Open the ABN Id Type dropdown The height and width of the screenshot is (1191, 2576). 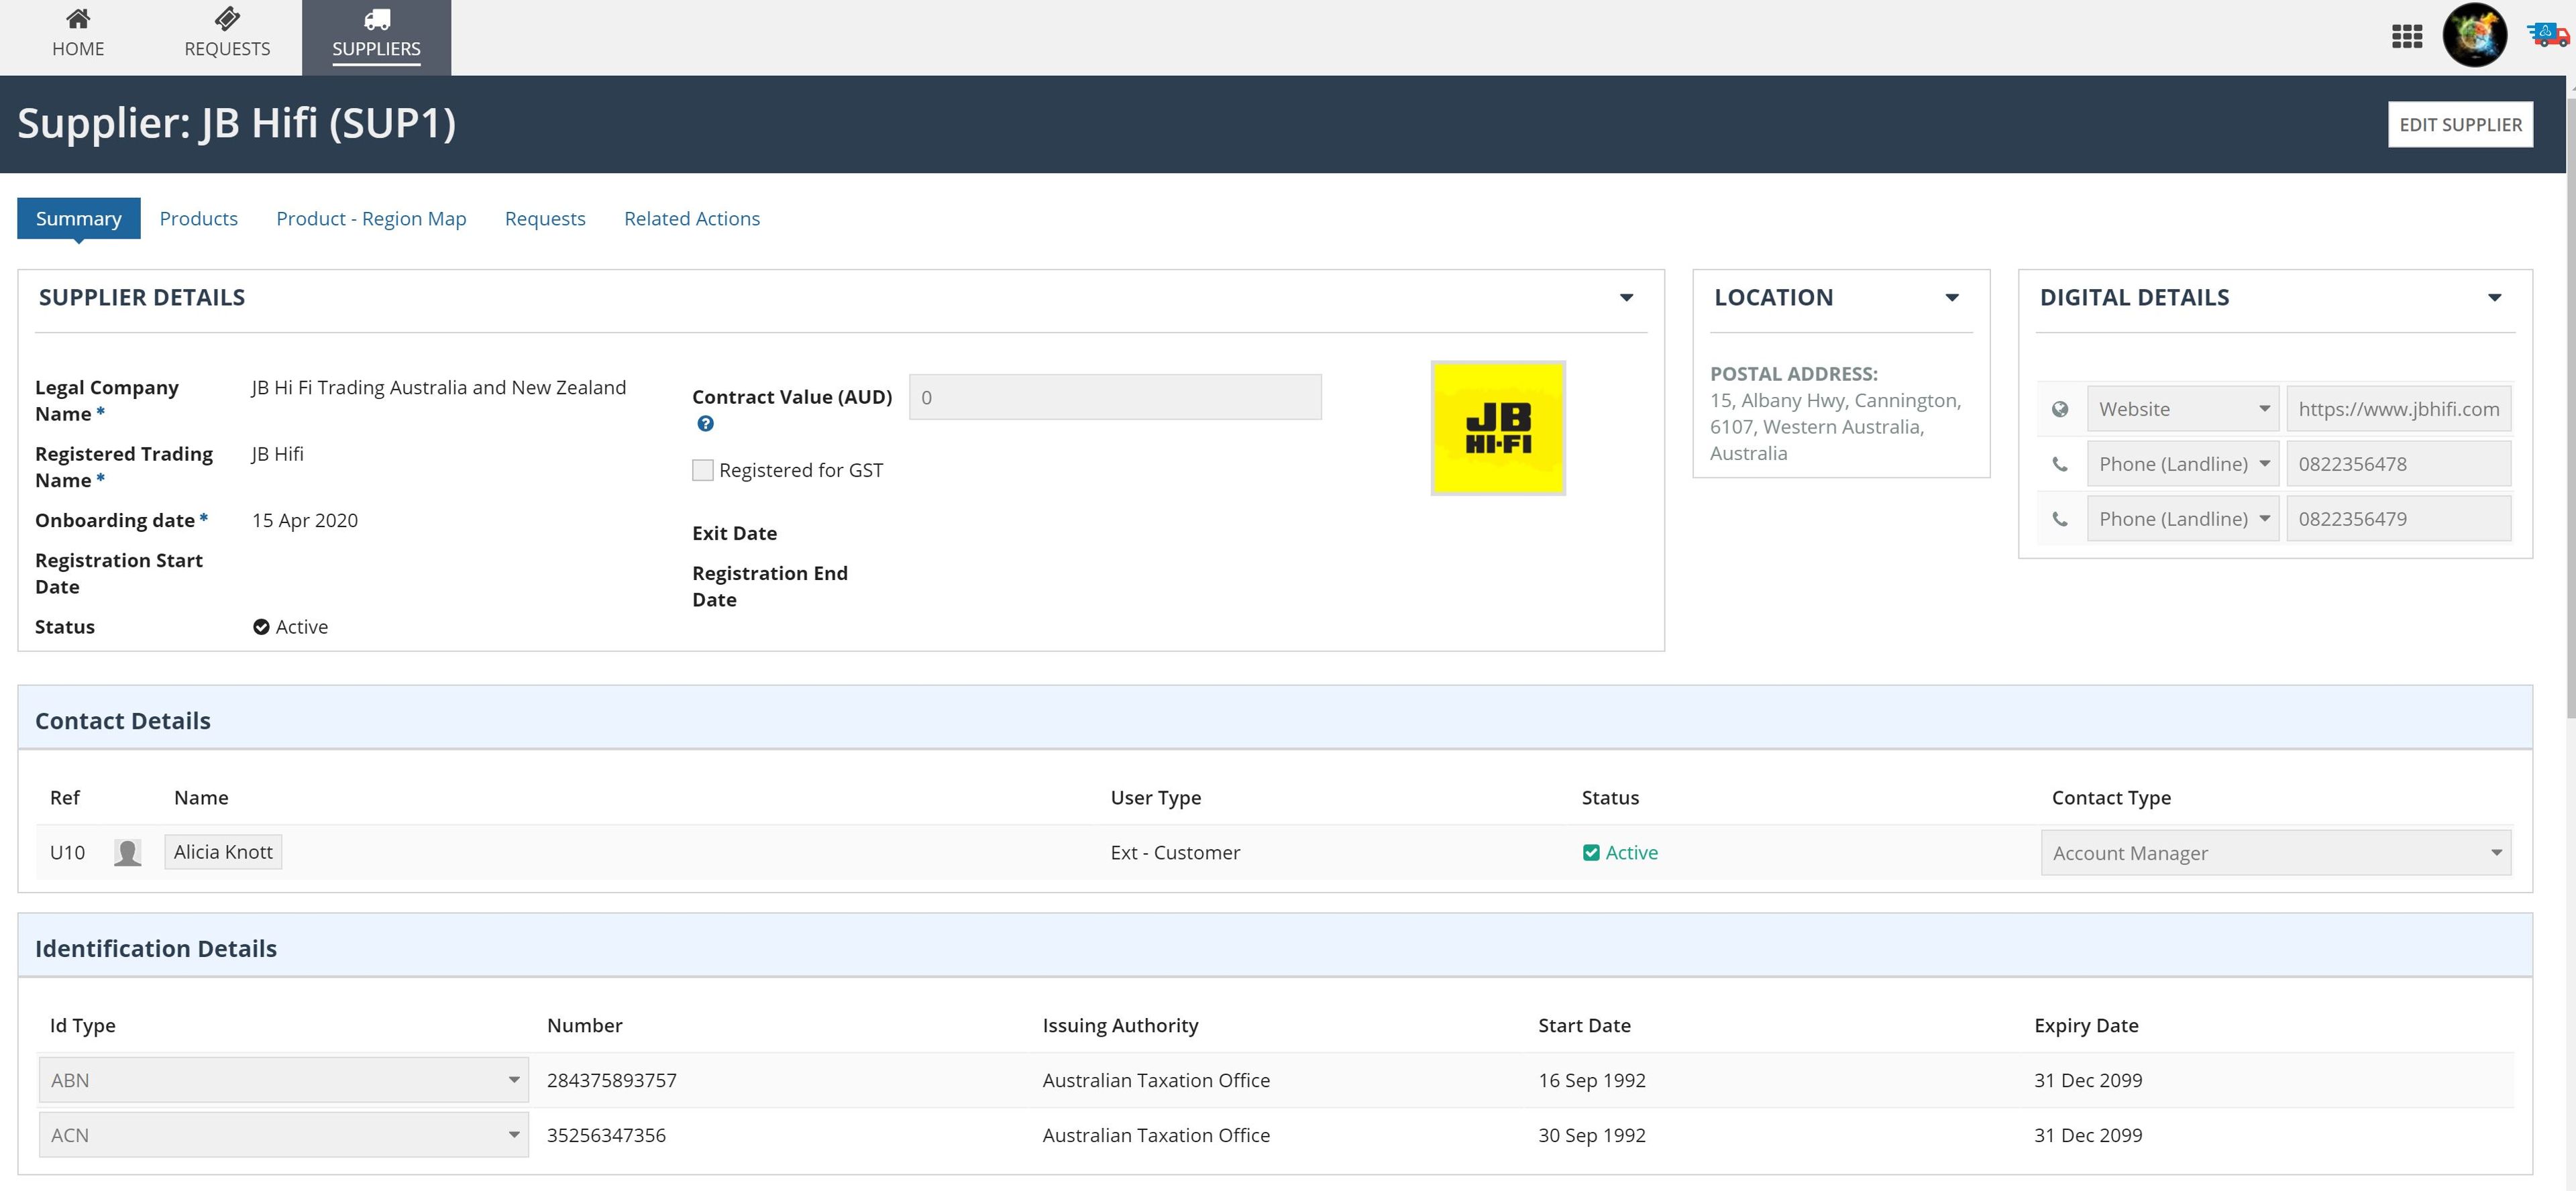[x=284, y=1080]
